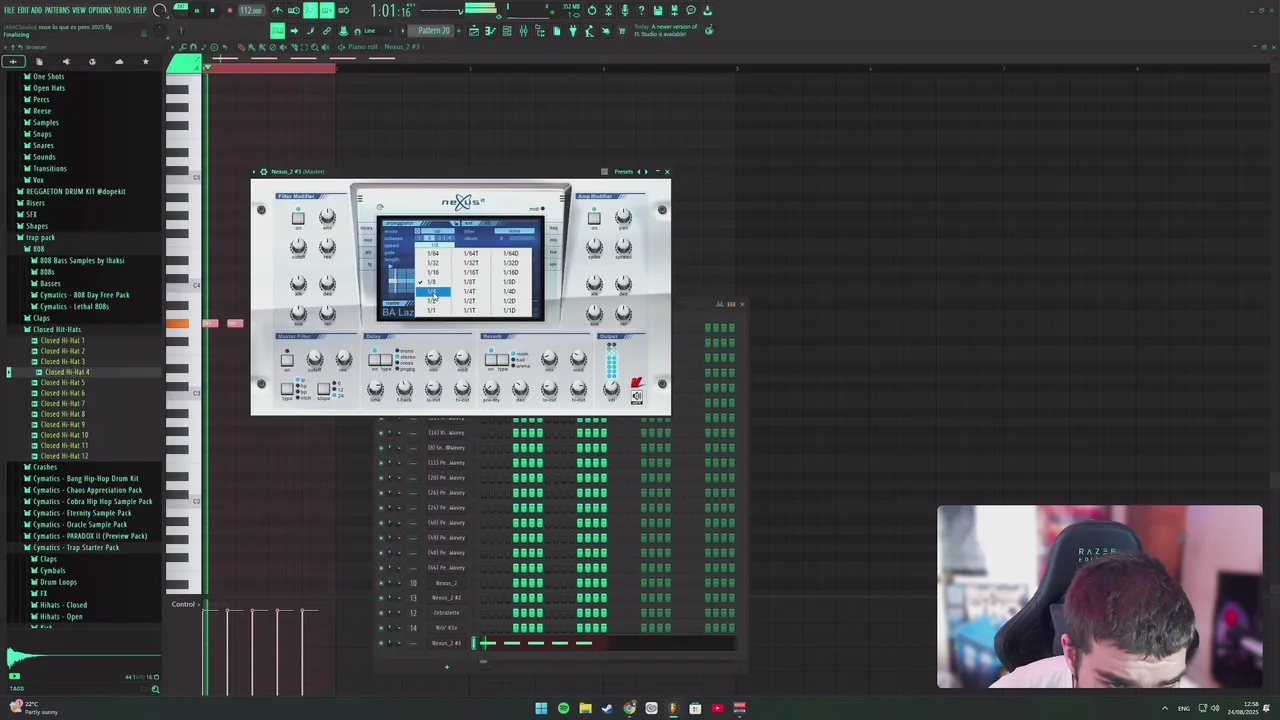
Task: Open the Nexus plugin settings gear icon
Action: [263, 172]
